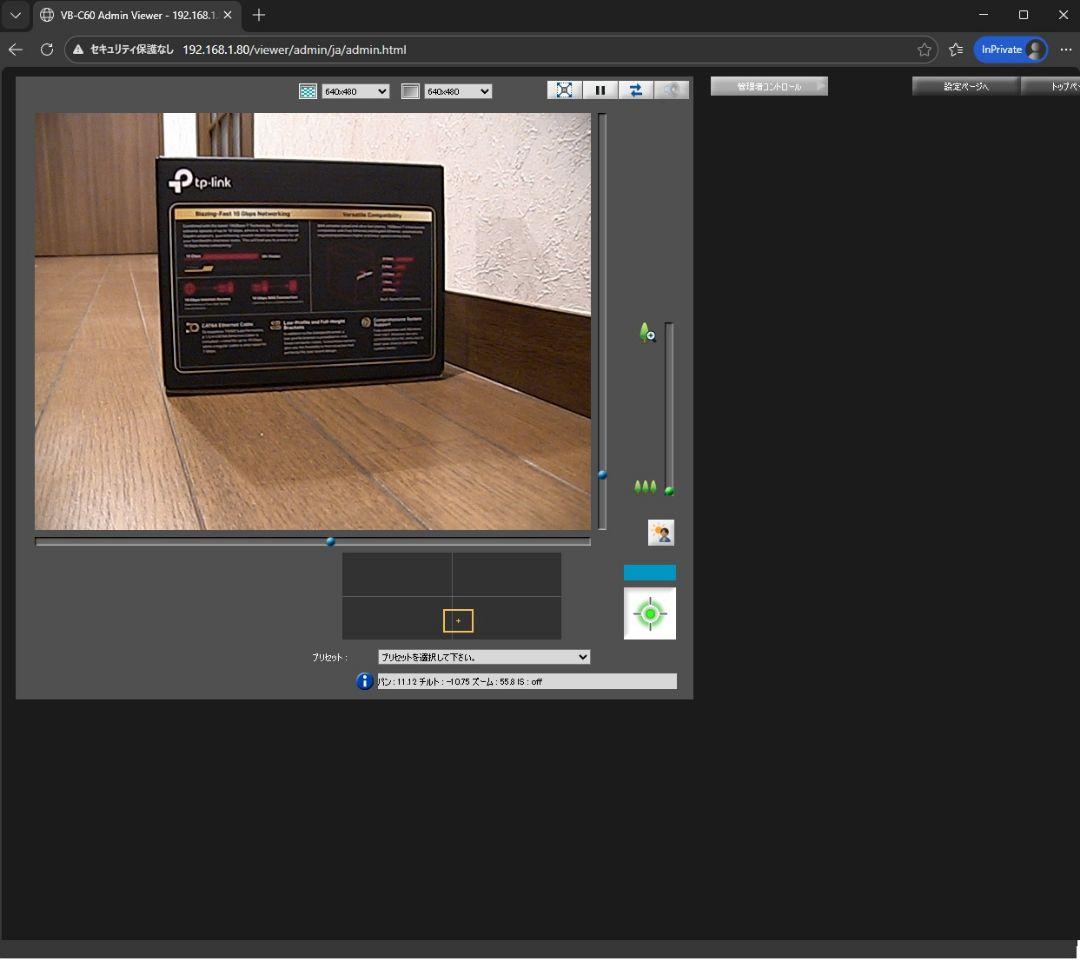Click the single-tree telephoto zoom icon
Image resolution: width=1080 pixels, height=960 pixels.
(647, 333)
